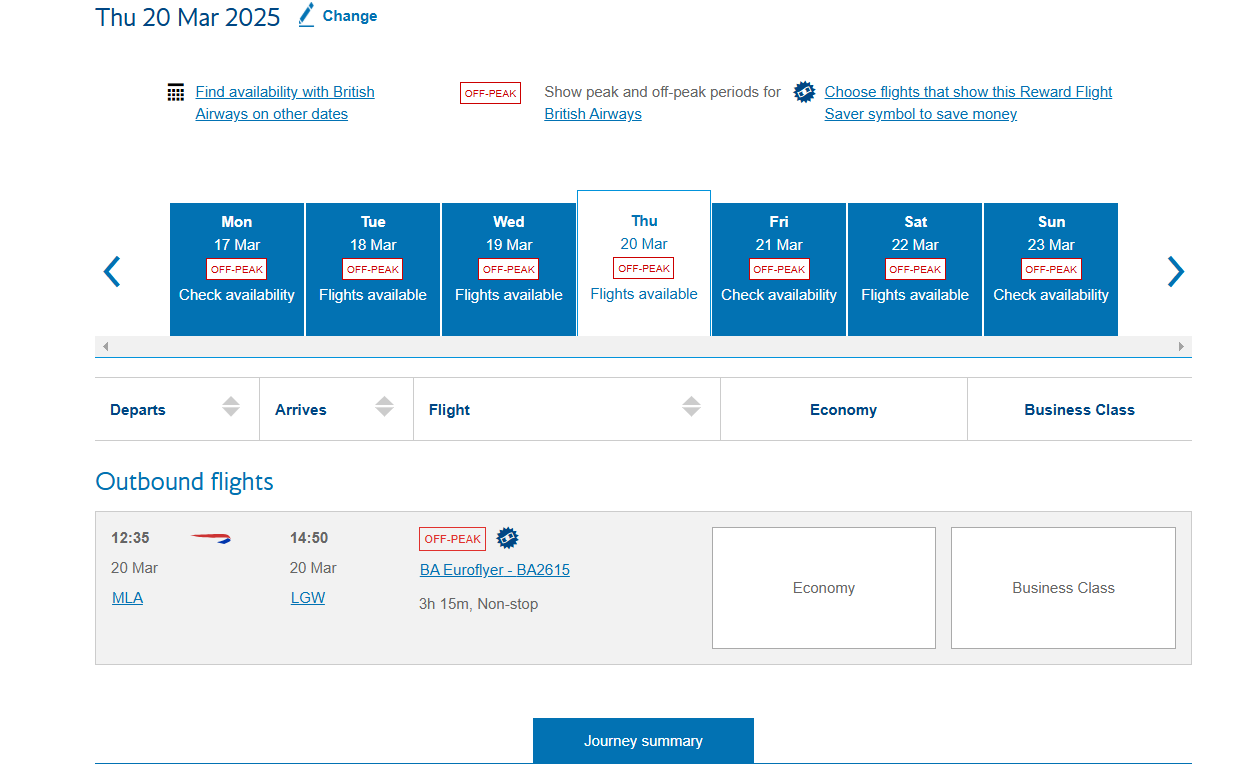Select Wed 19 Mar date tab
1257x772 pixels.
pyautogui.click(x=508, y=269)
